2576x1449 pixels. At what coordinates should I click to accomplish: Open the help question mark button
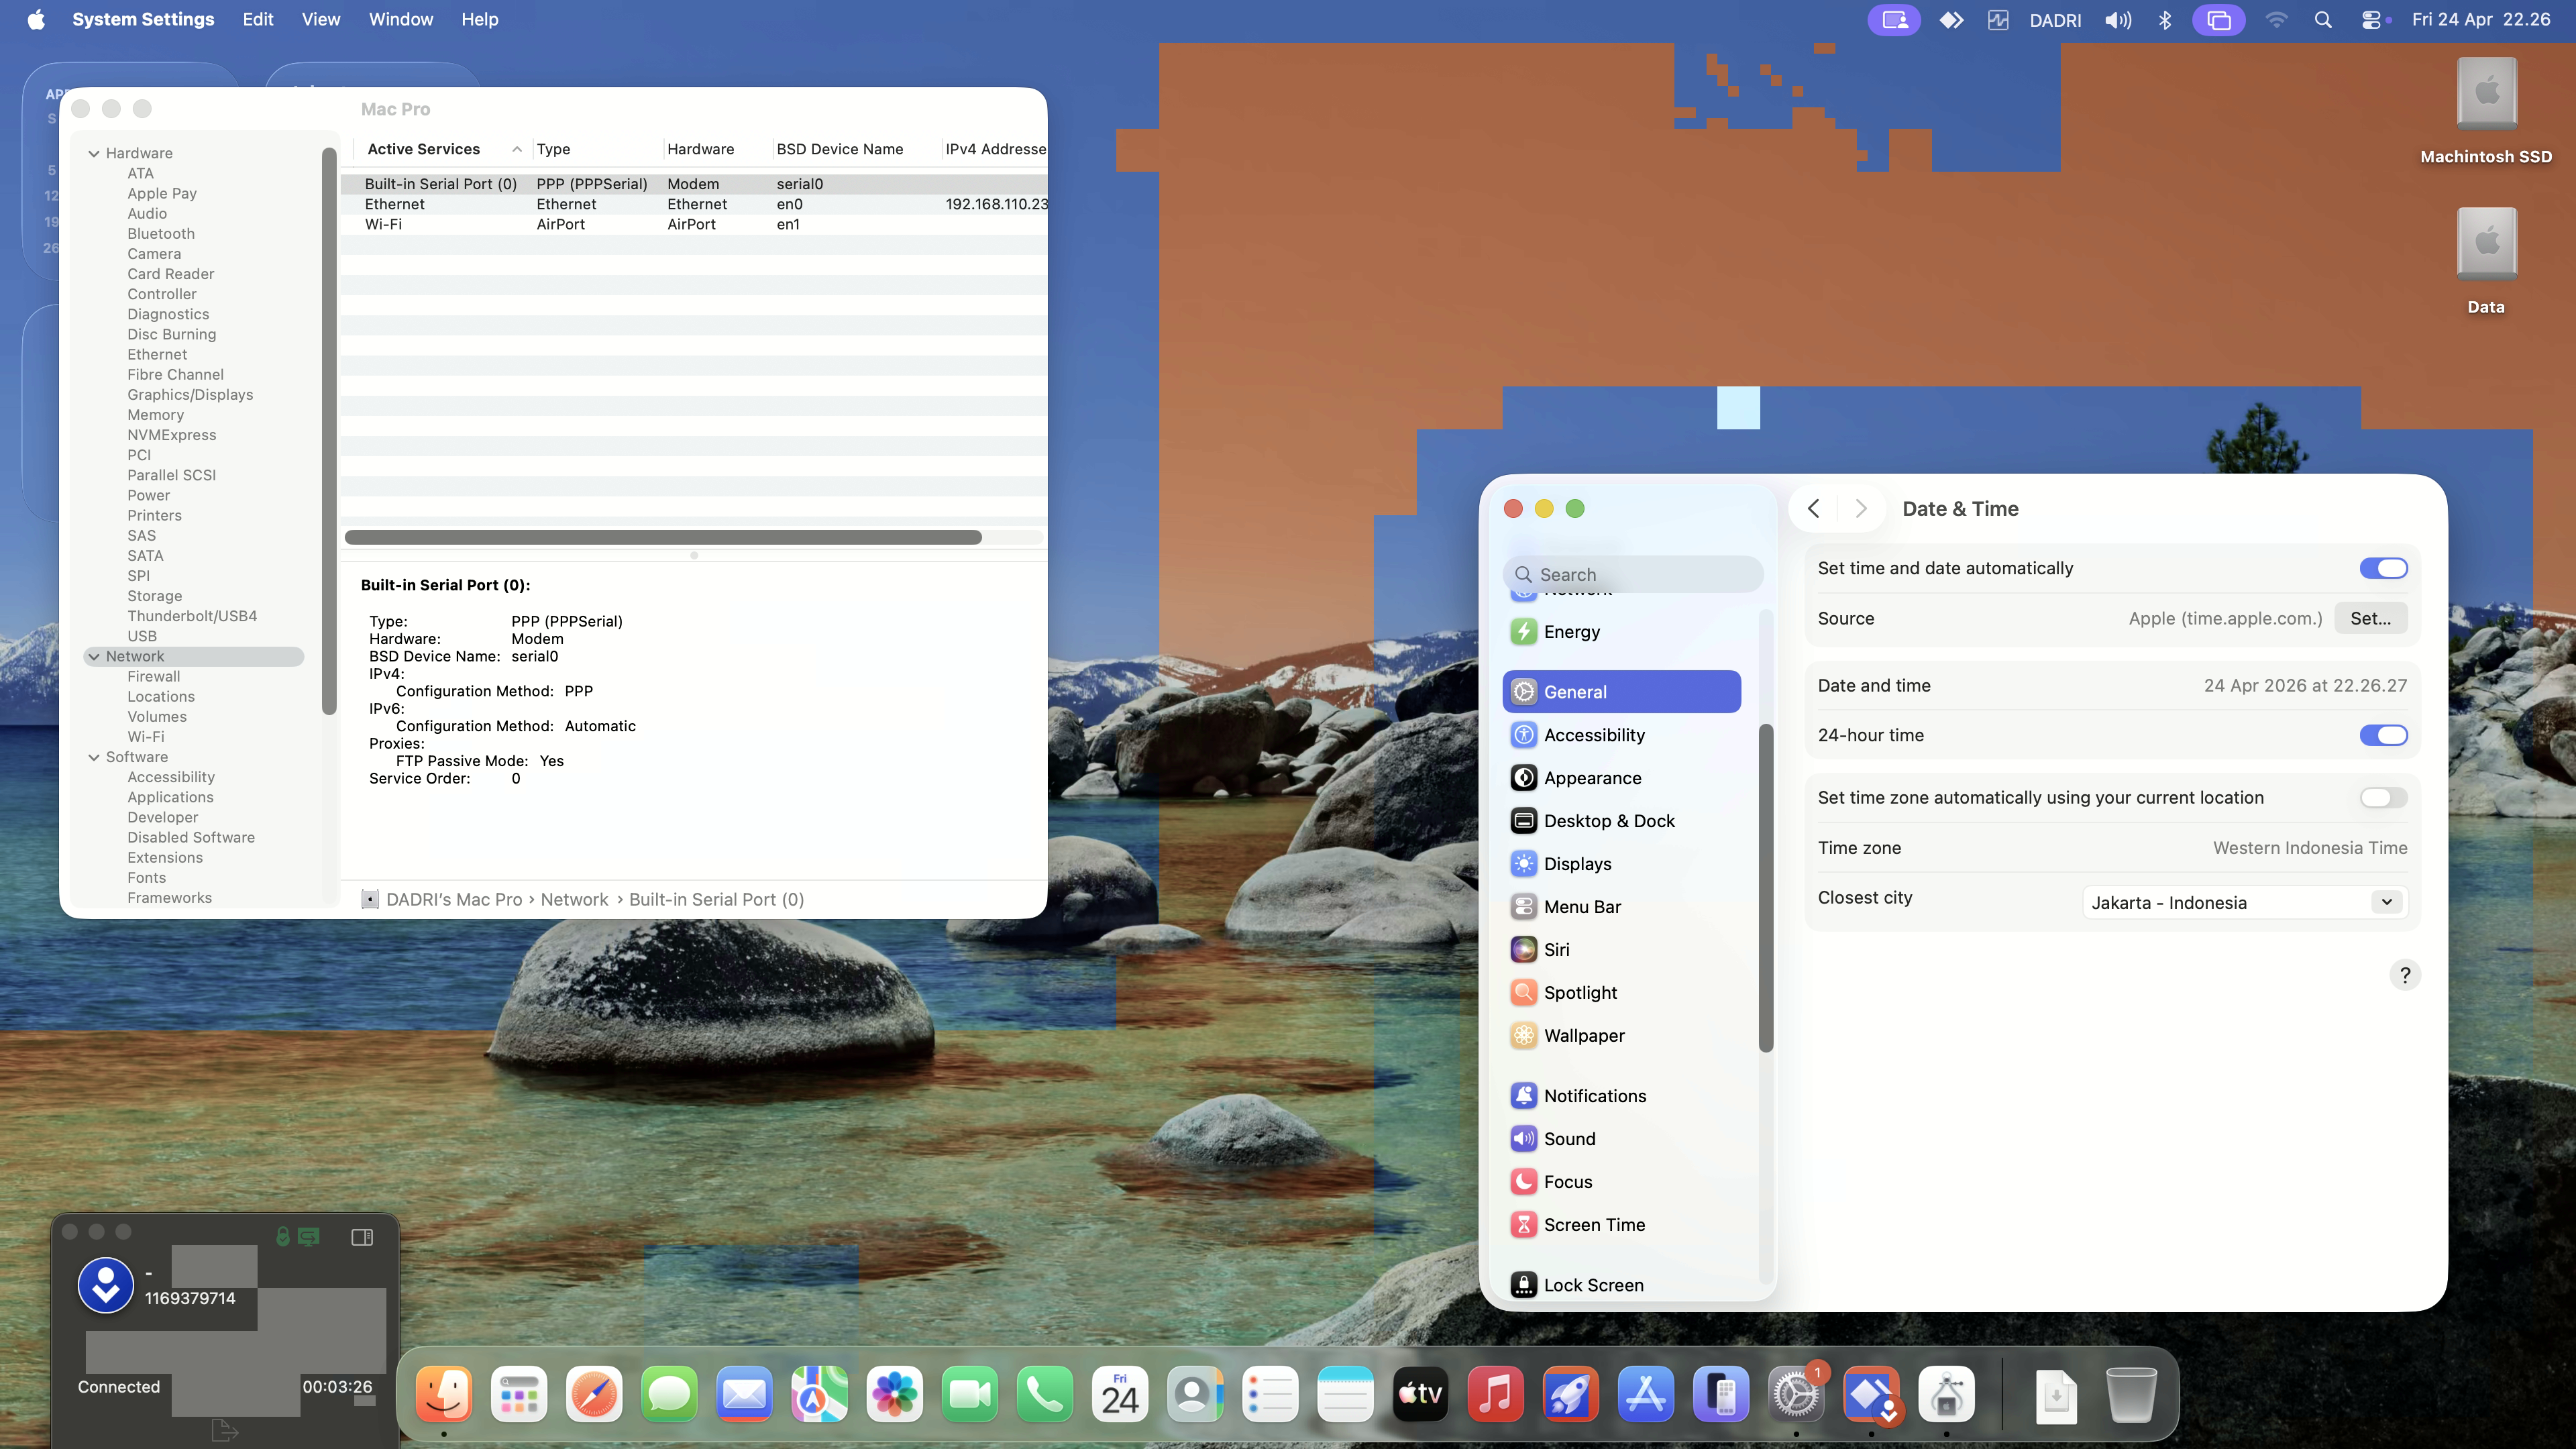click(x=2405, y=975)
